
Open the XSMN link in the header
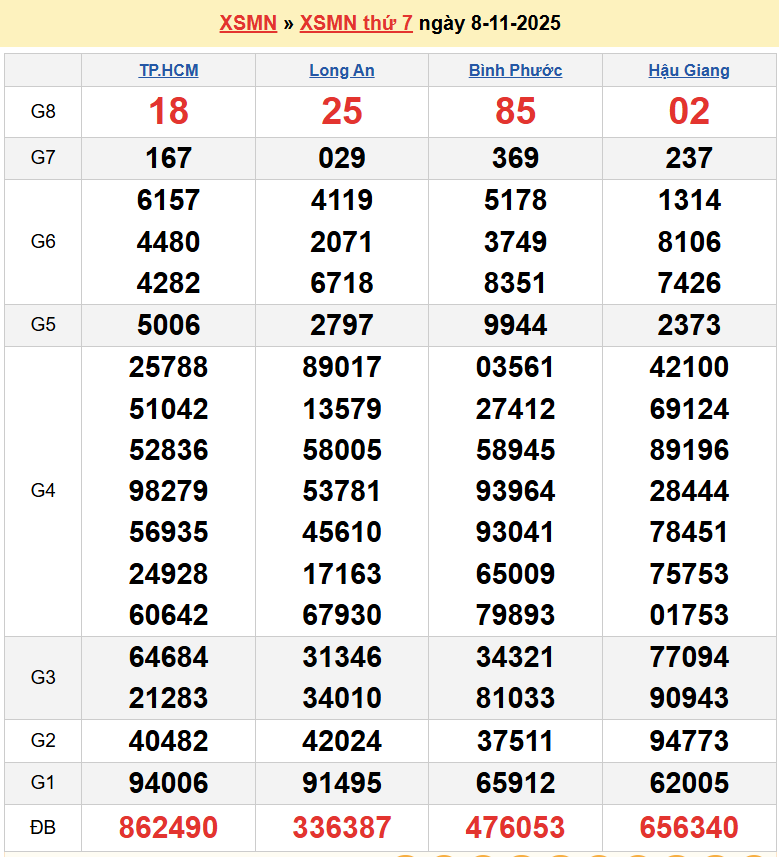(248, 23)
